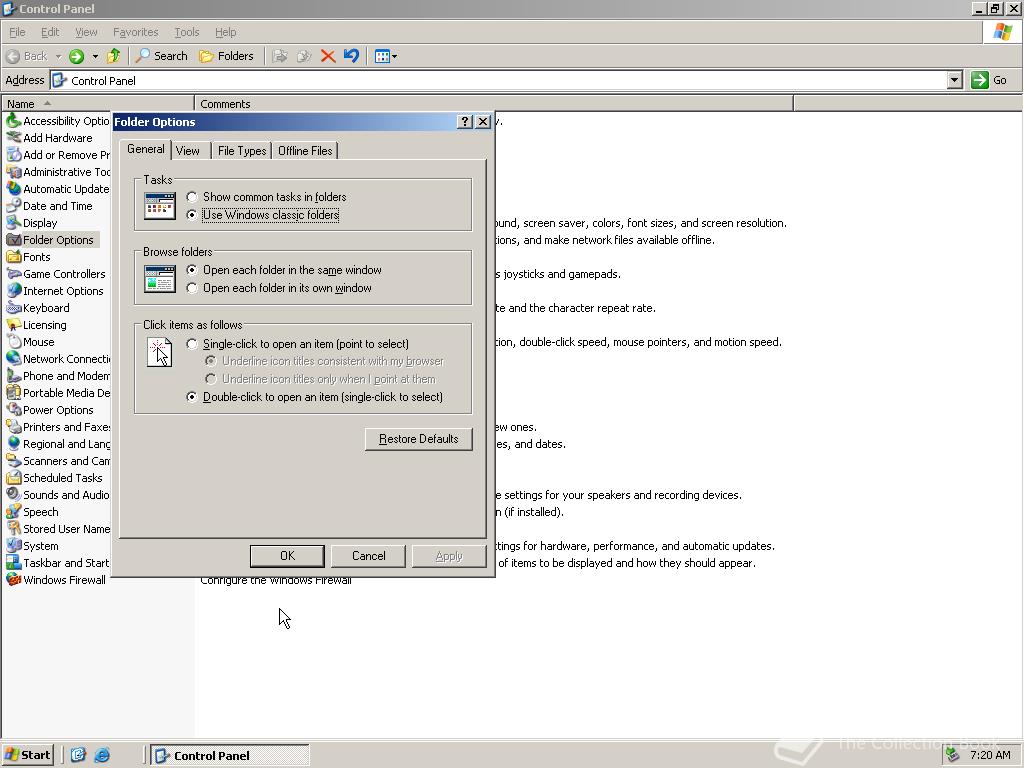This screenshot has width=1024, height=768.
Task: Select Printers and Faxes item
Action: (x=58, y=426)
